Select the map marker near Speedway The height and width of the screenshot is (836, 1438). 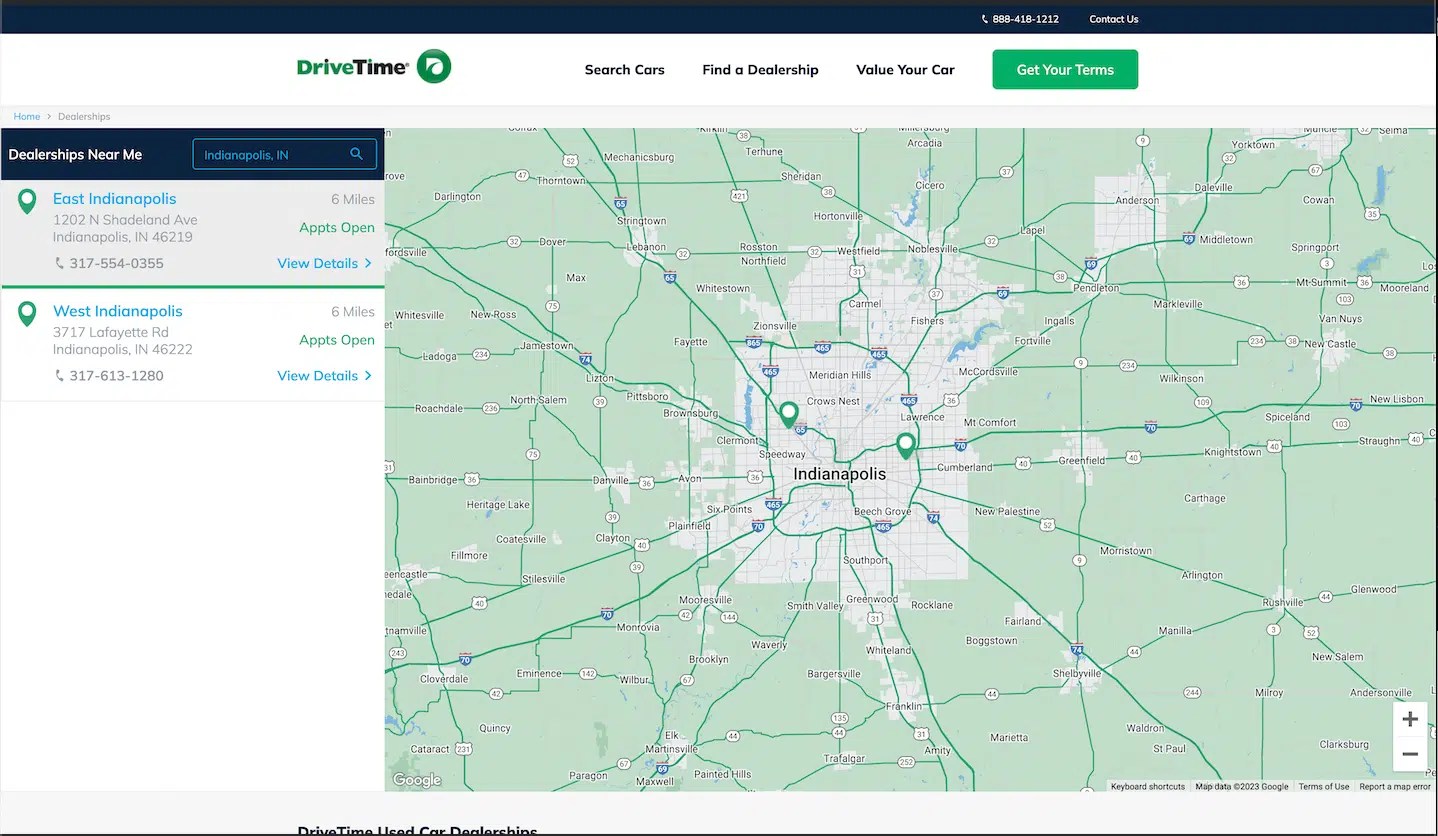pyautogui.click(x=789, y=412)
